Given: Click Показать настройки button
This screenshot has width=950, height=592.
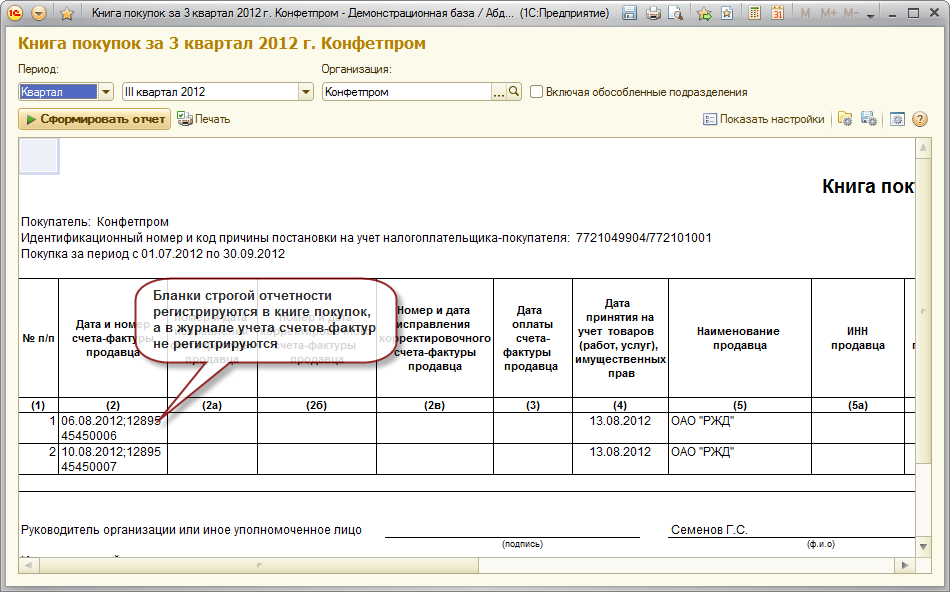Looking at the screenshot, I should pyautogui.click(x=763, y=119).
